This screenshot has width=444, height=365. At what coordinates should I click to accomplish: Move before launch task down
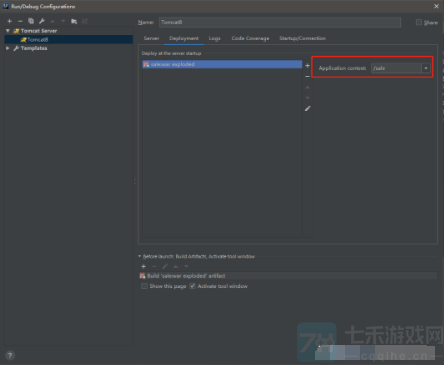[186, 266]
